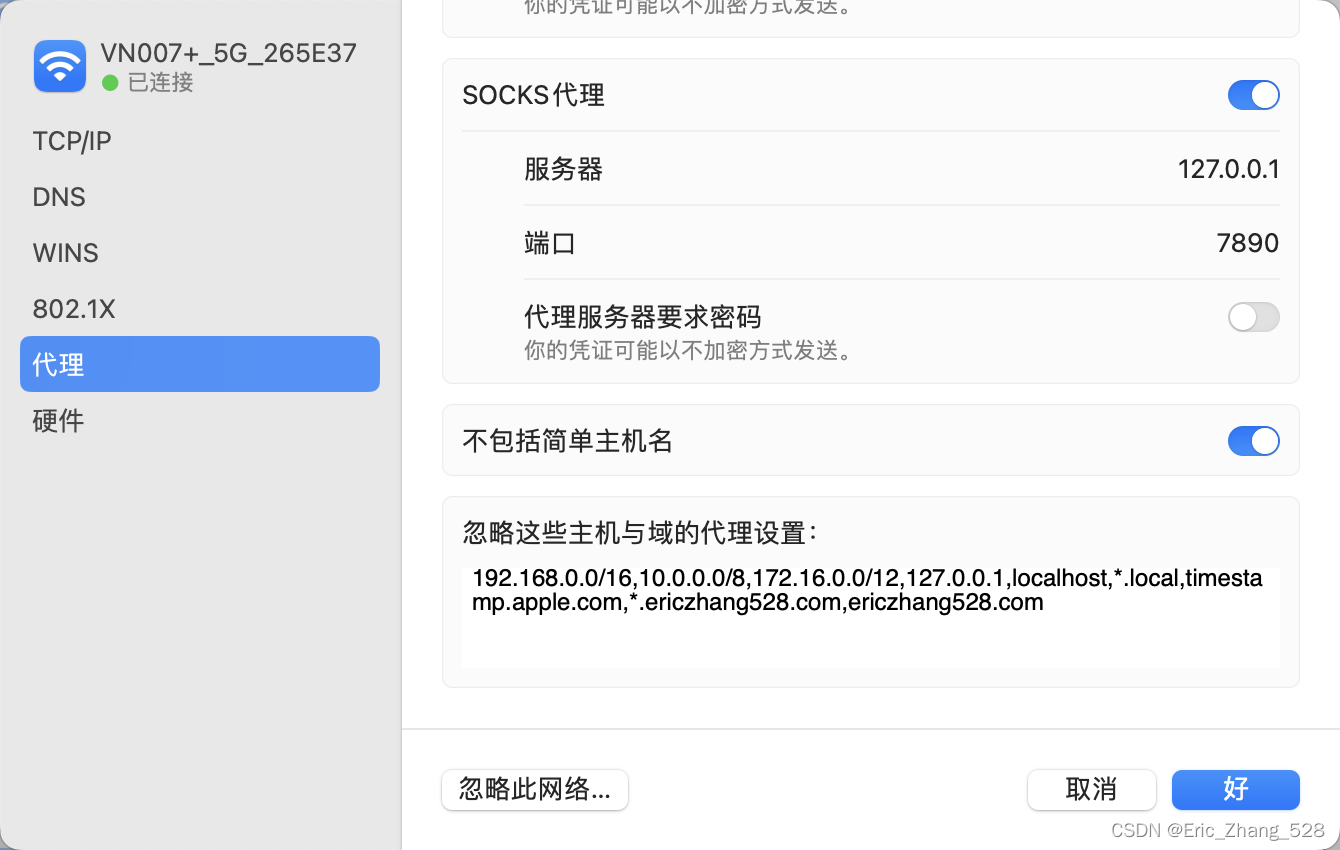Click into the bypass hosts text area

point(870,613)
